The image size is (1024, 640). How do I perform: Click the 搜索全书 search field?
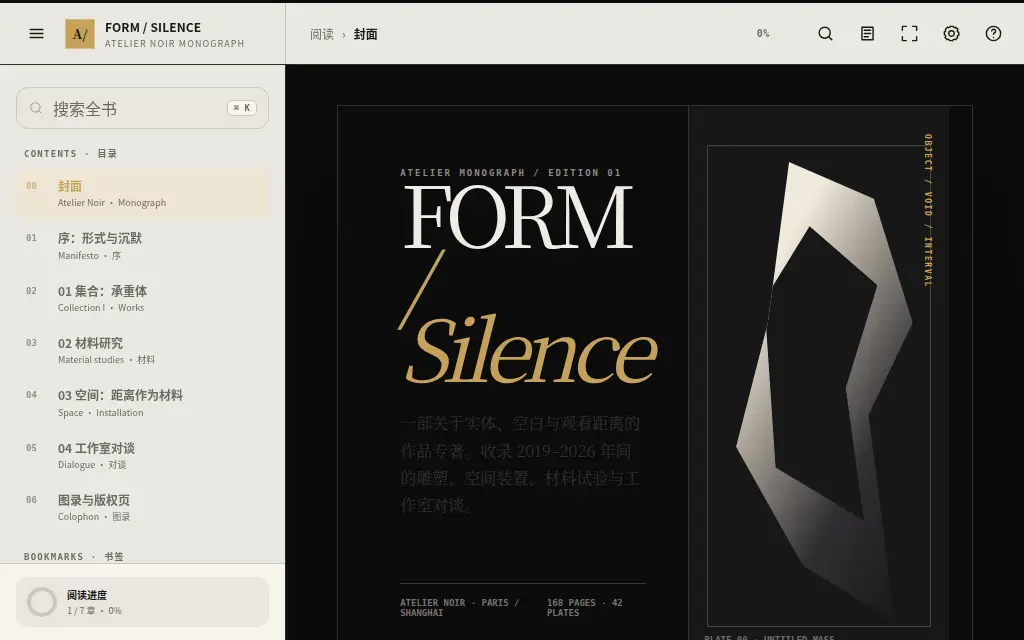(x=142, y=108)
